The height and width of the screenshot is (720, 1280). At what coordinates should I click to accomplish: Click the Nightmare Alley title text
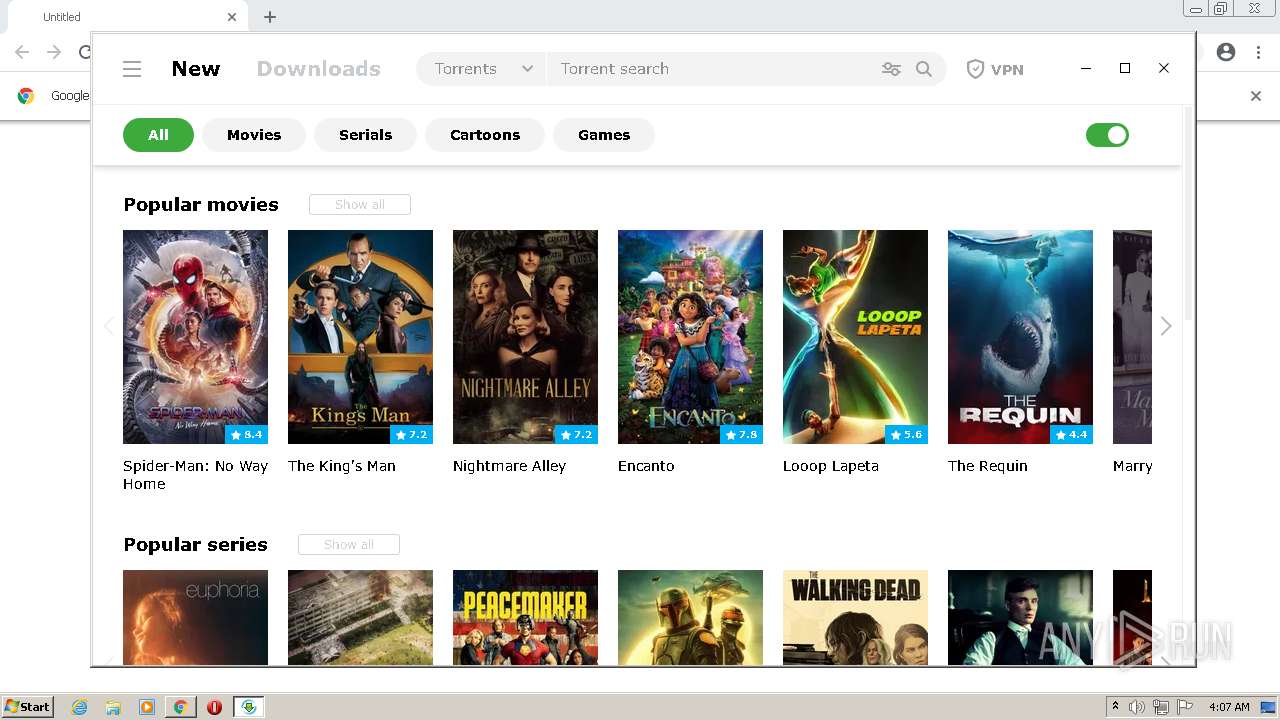coord(509,466)
